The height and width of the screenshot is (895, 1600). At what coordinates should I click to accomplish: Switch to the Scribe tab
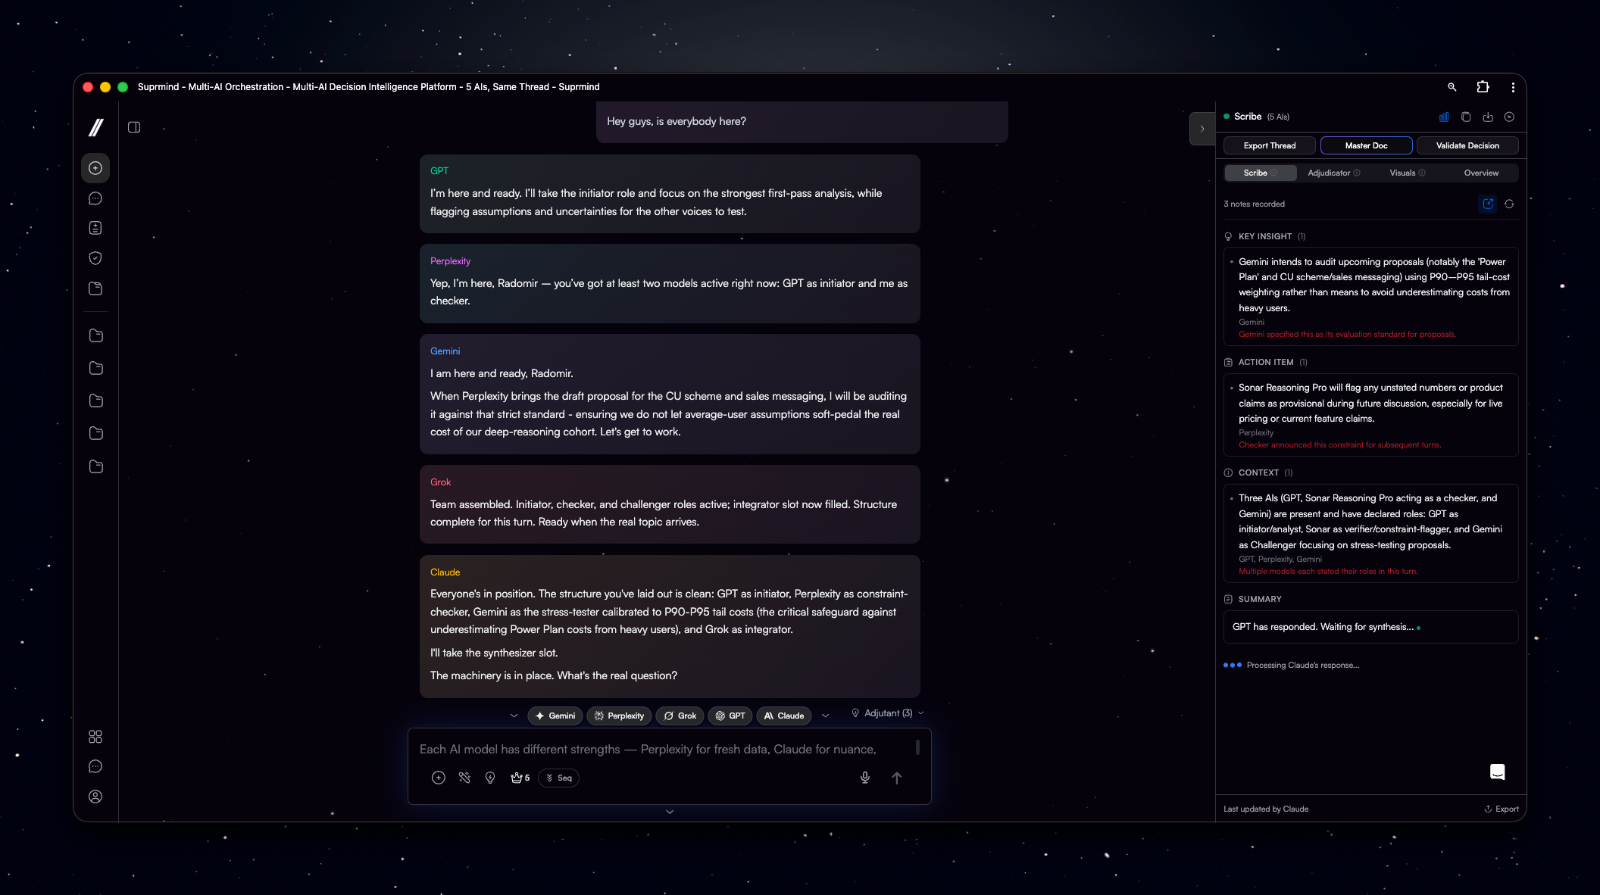pos(1260,173)
